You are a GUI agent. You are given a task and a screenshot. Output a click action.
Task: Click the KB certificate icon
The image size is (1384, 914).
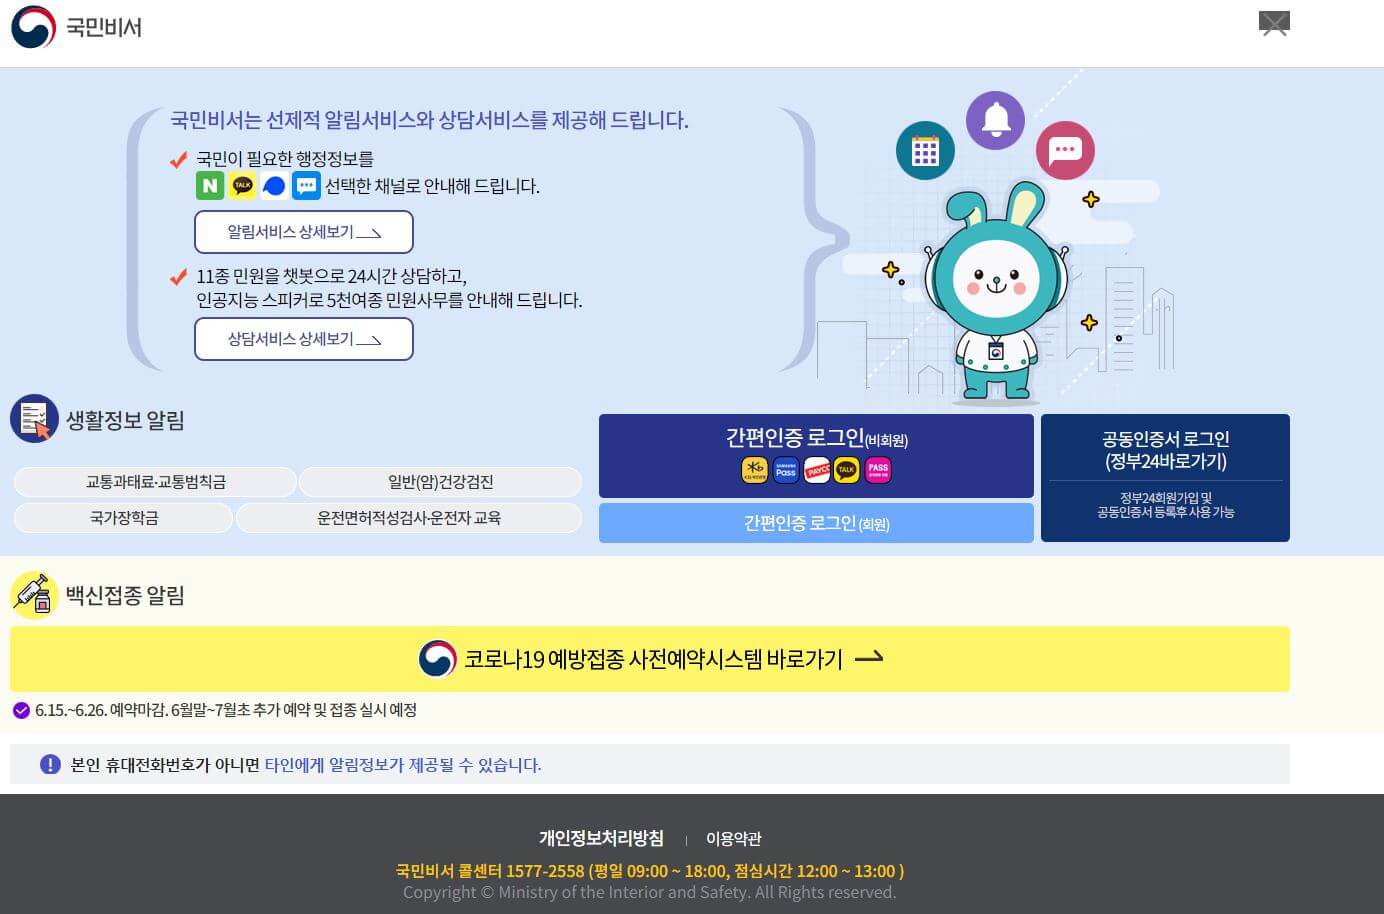[755, 469]
